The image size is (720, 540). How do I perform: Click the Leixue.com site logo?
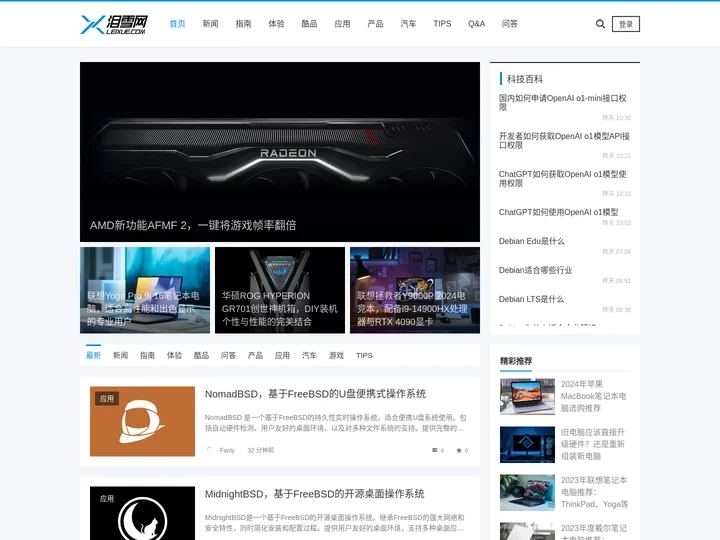(x=114, y=24)
